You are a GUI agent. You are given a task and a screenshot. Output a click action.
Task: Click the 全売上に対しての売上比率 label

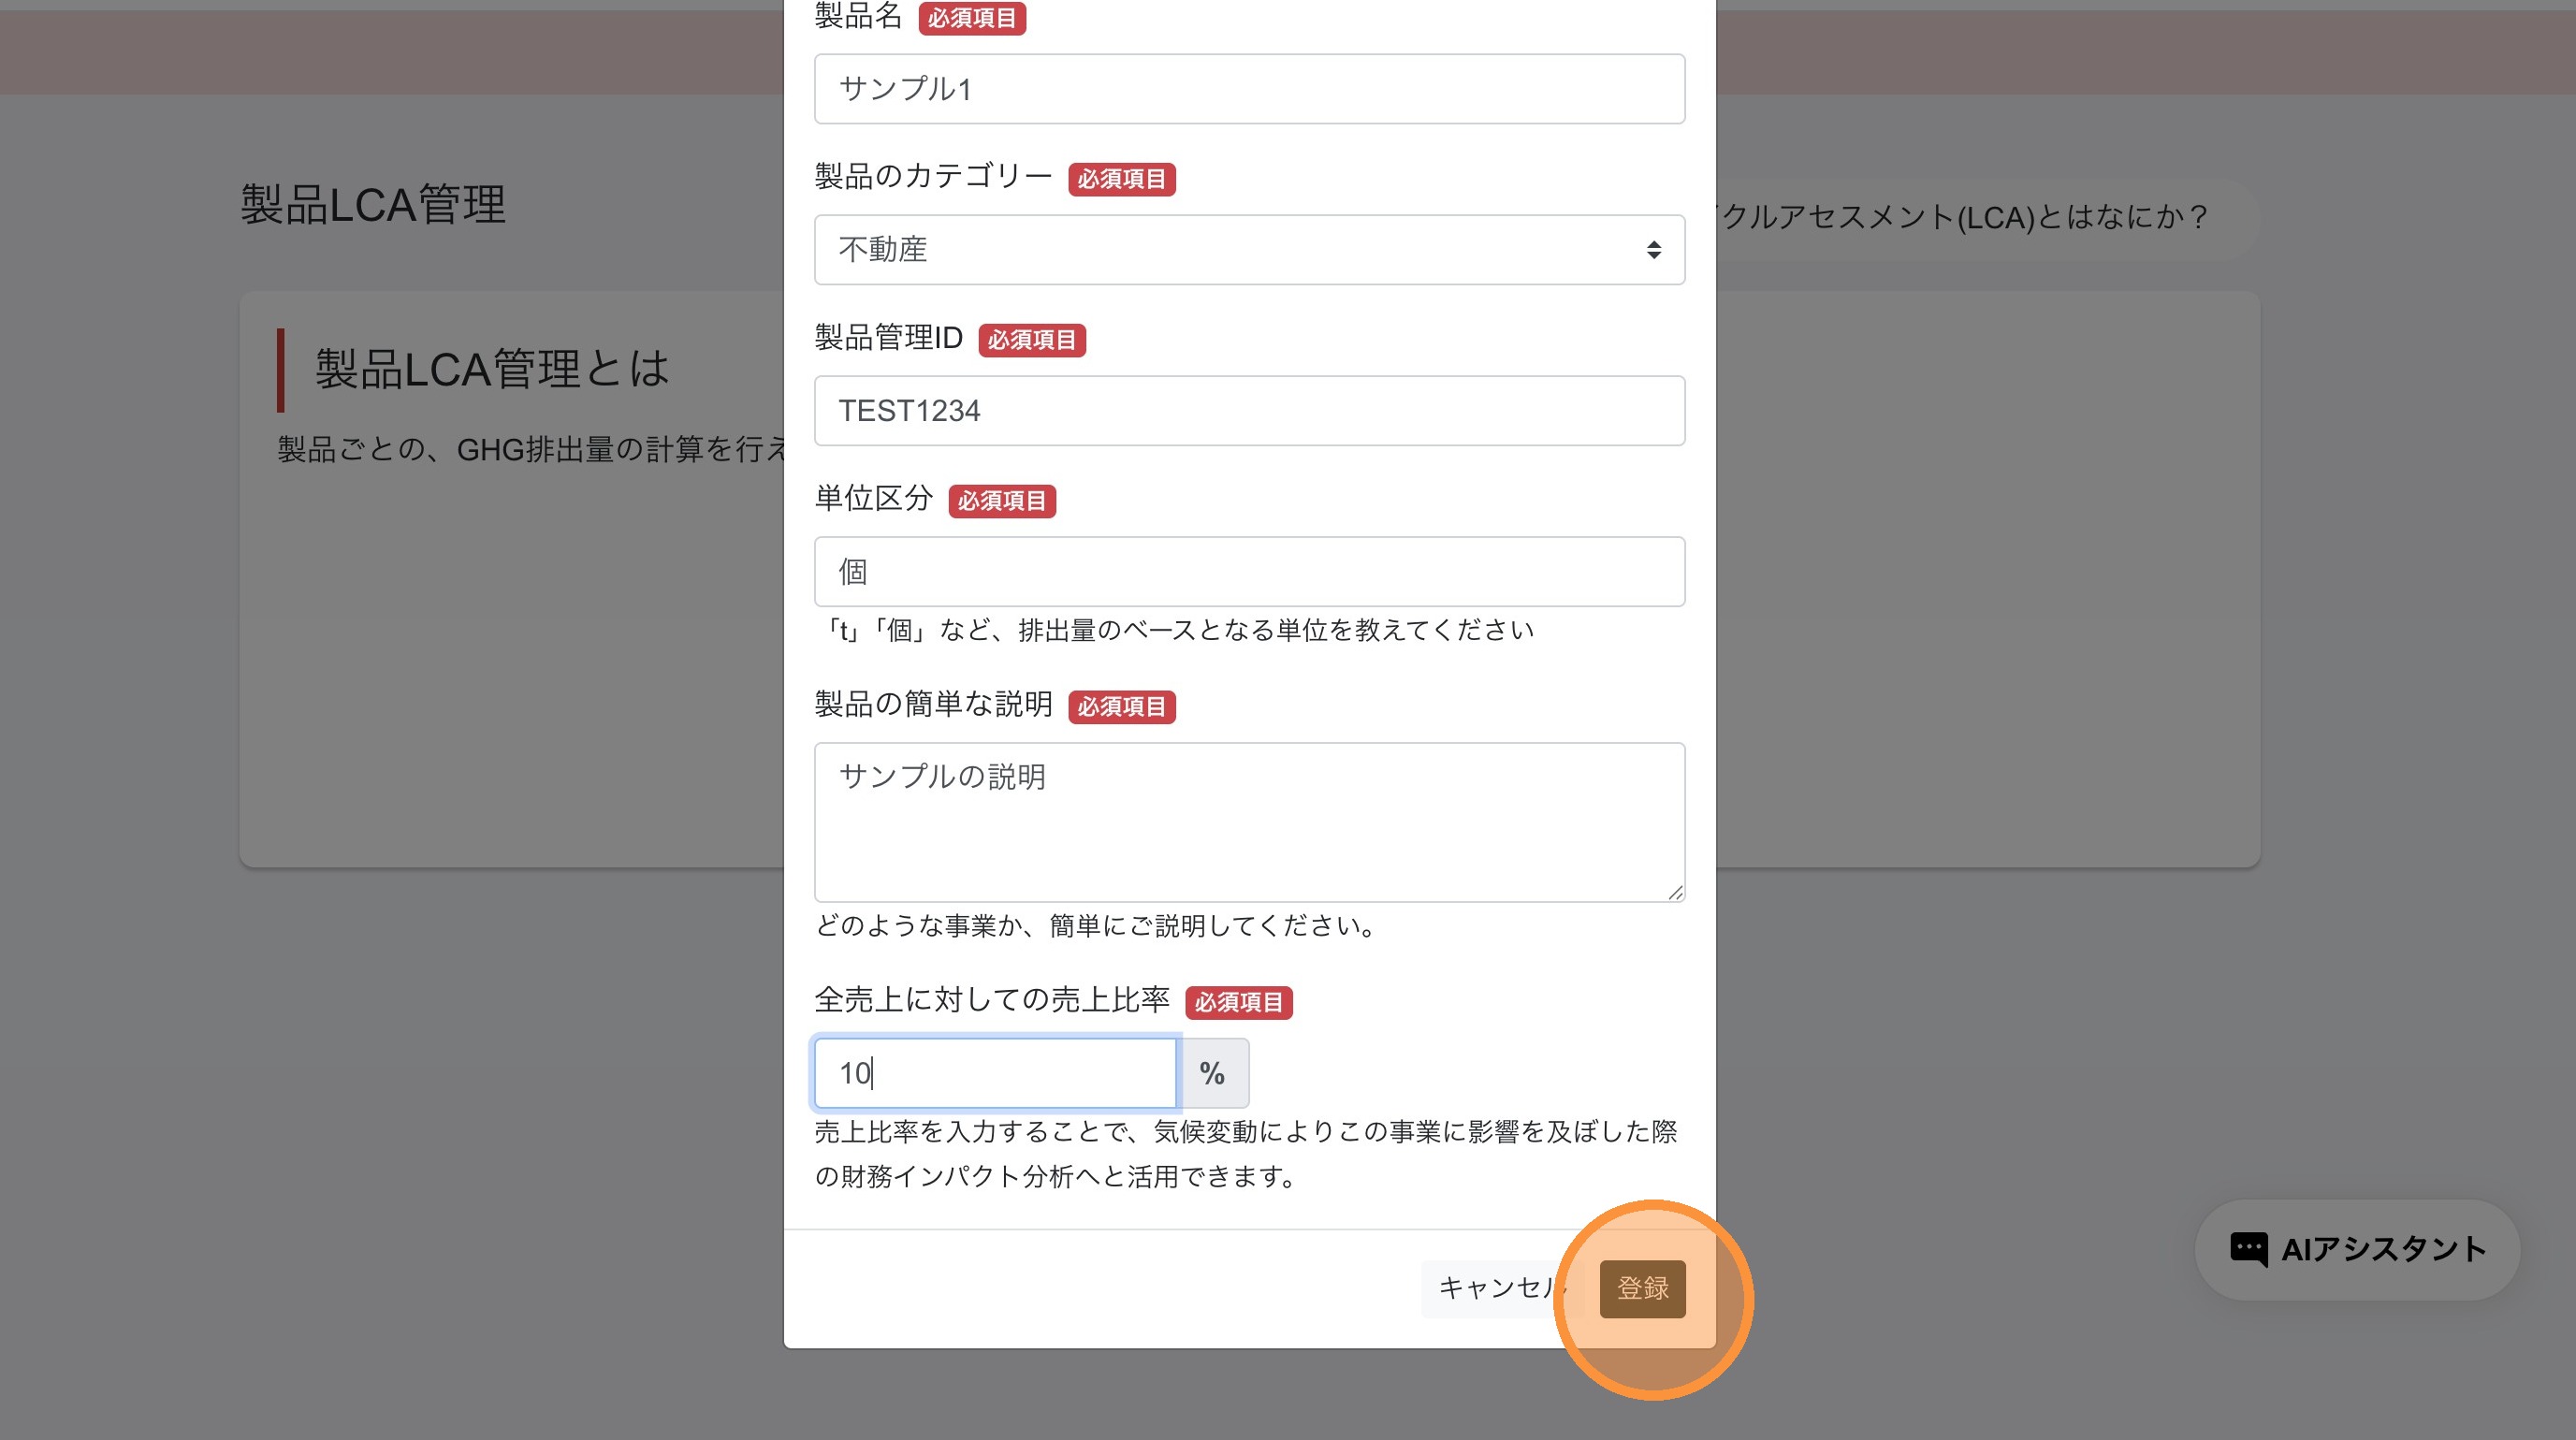991,999
